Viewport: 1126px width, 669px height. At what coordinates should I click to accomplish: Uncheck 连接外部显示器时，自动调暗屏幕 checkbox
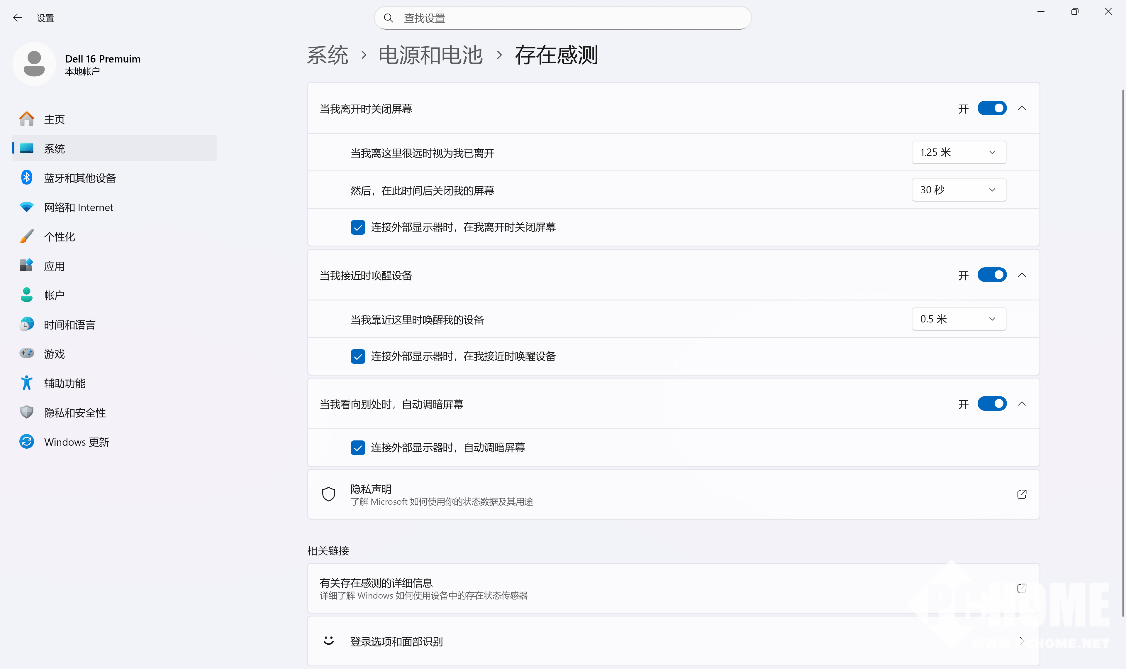coord(358,447)
